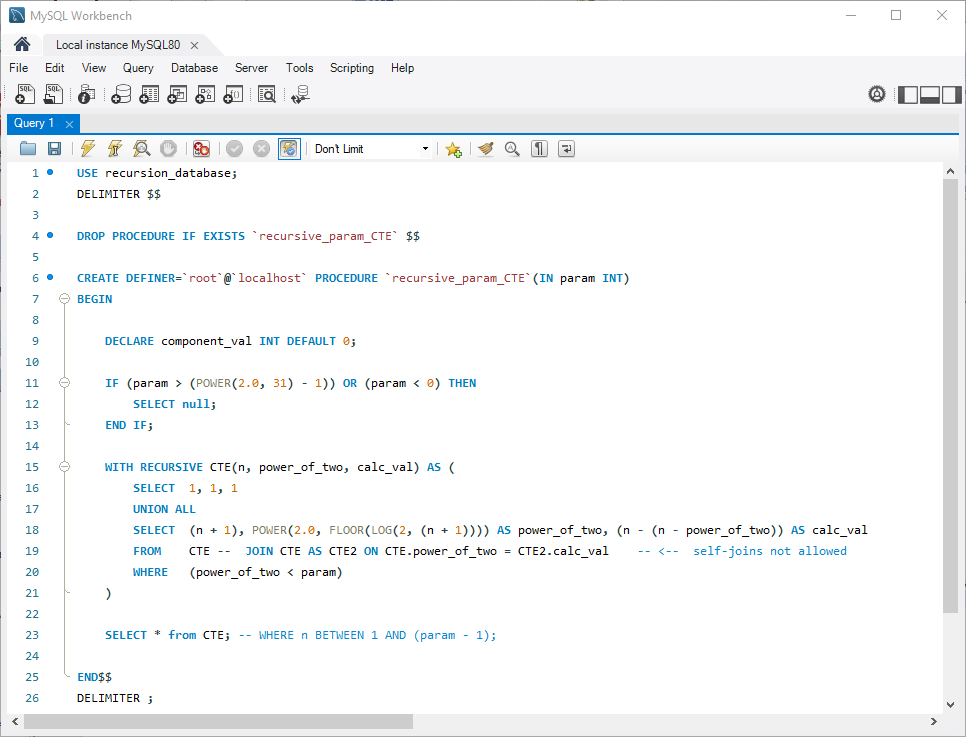Open the Don't Limit dropdown
This screenshot has width=966, height=737.
424,148
